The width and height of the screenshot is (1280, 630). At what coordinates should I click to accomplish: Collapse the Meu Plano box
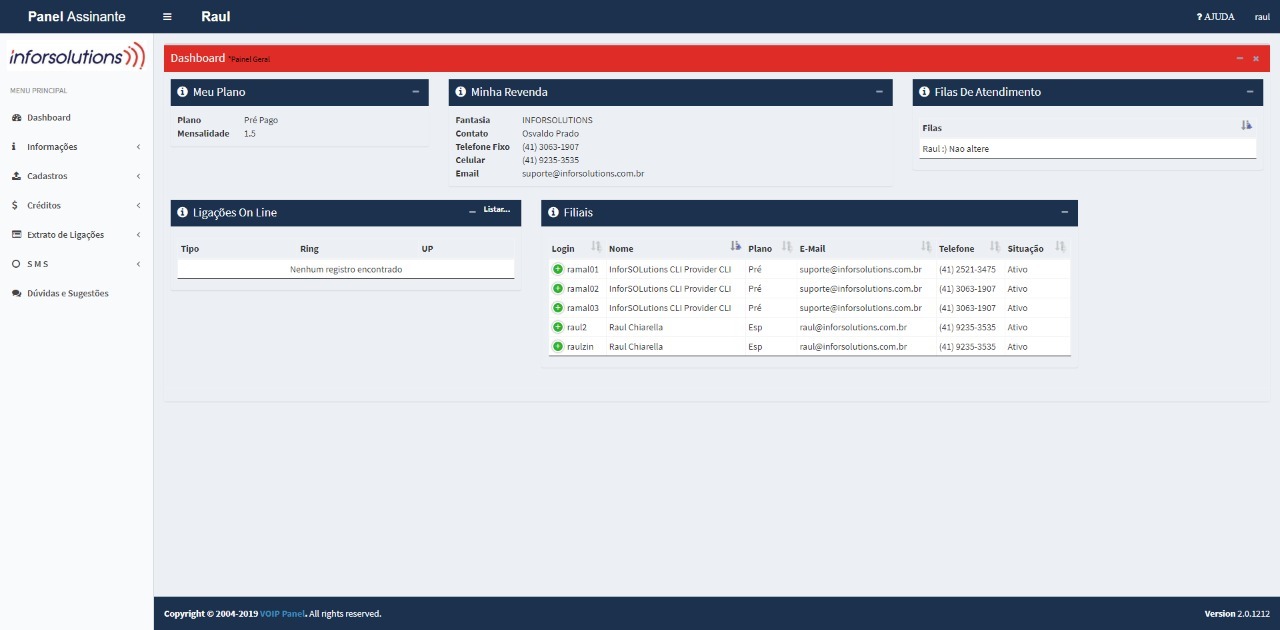tap(416, 92)
